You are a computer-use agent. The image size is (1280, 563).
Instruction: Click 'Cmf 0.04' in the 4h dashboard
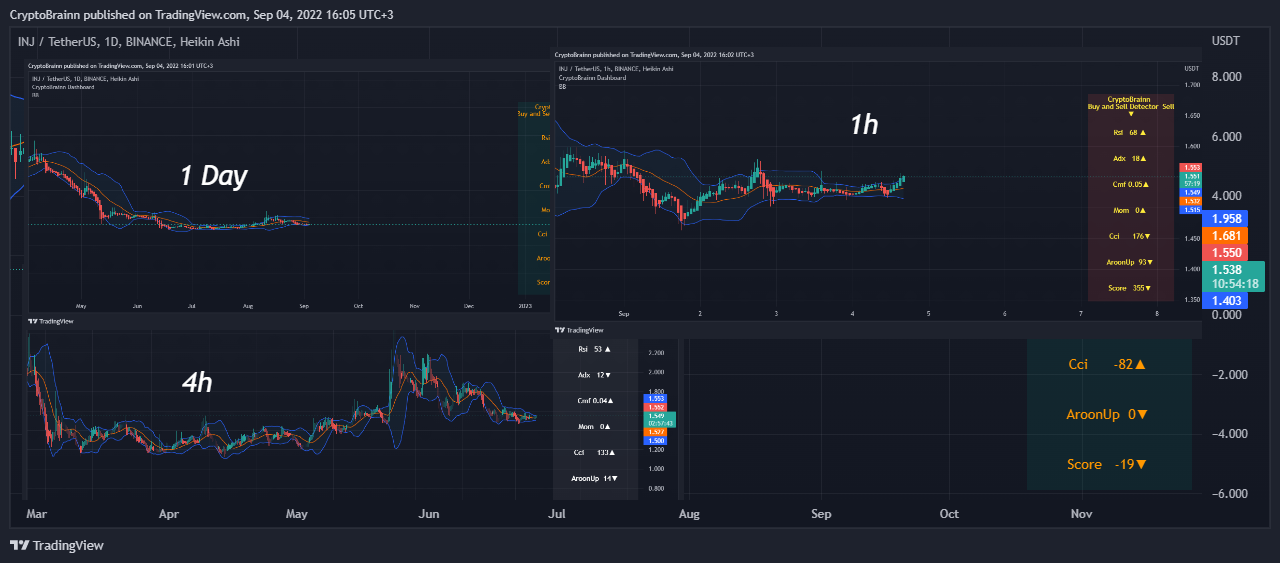pyautogui.click(x=594, y=401)
